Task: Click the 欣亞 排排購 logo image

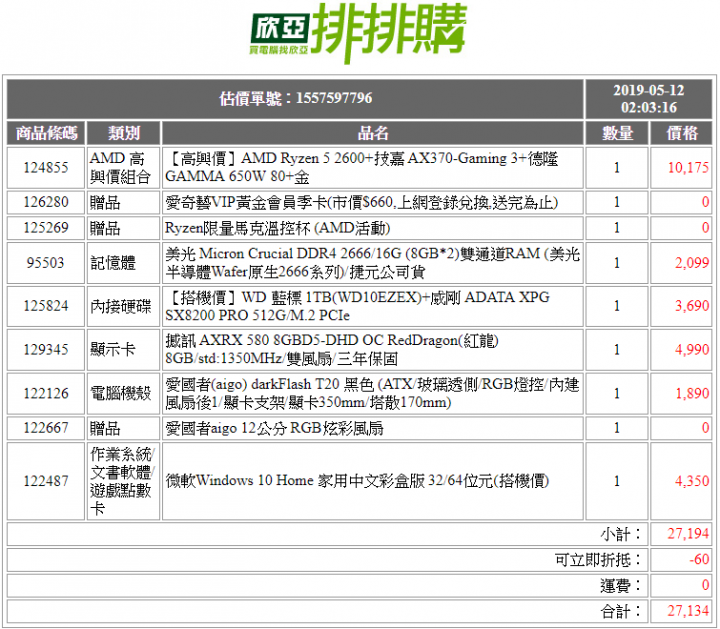Action: point(359,33)
